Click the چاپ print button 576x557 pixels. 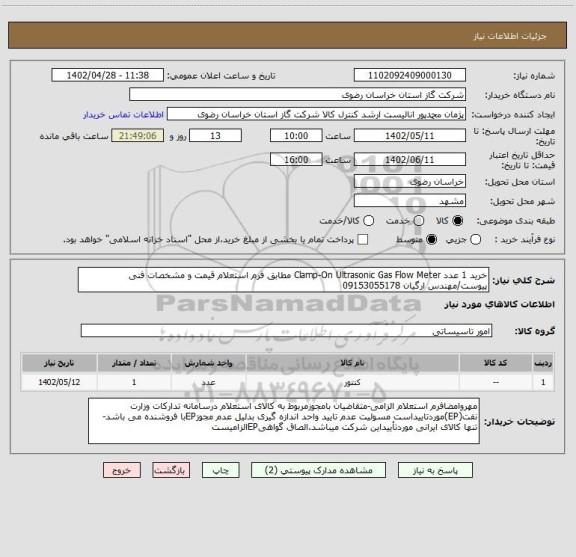(x=220, y=470)
